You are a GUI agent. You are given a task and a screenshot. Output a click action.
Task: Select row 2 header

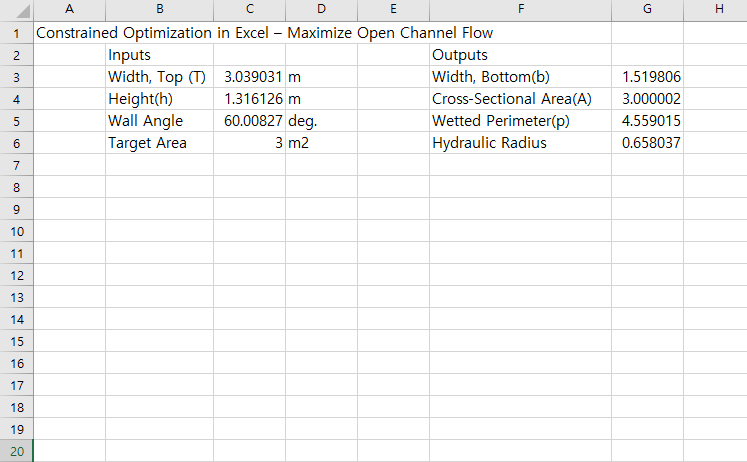pyautogui.click(x=17, y=55)
